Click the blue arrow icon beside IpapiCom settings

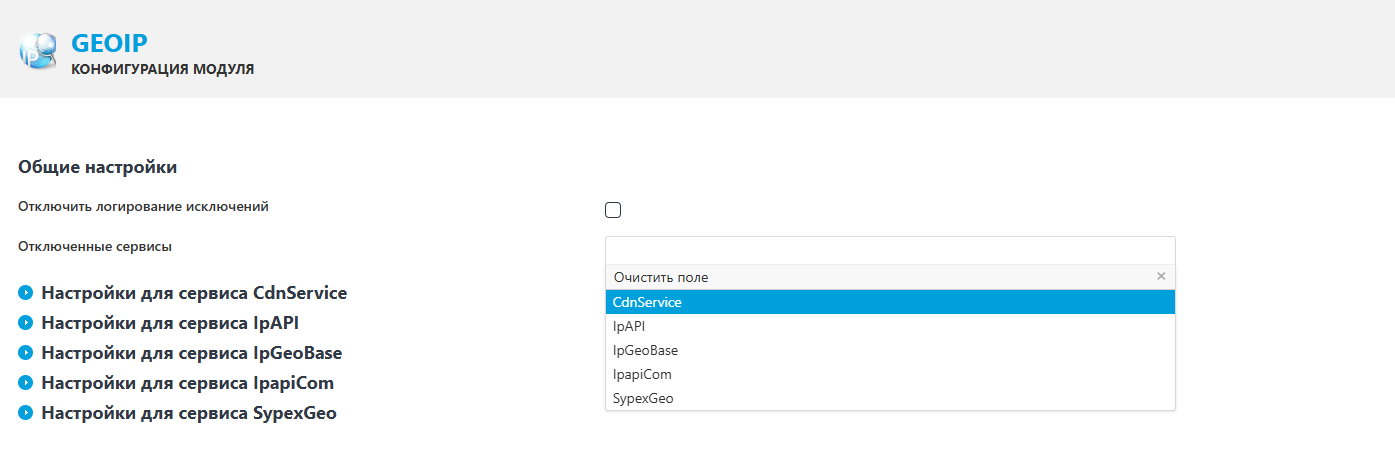pyautogui.click(x=26, y=383)
